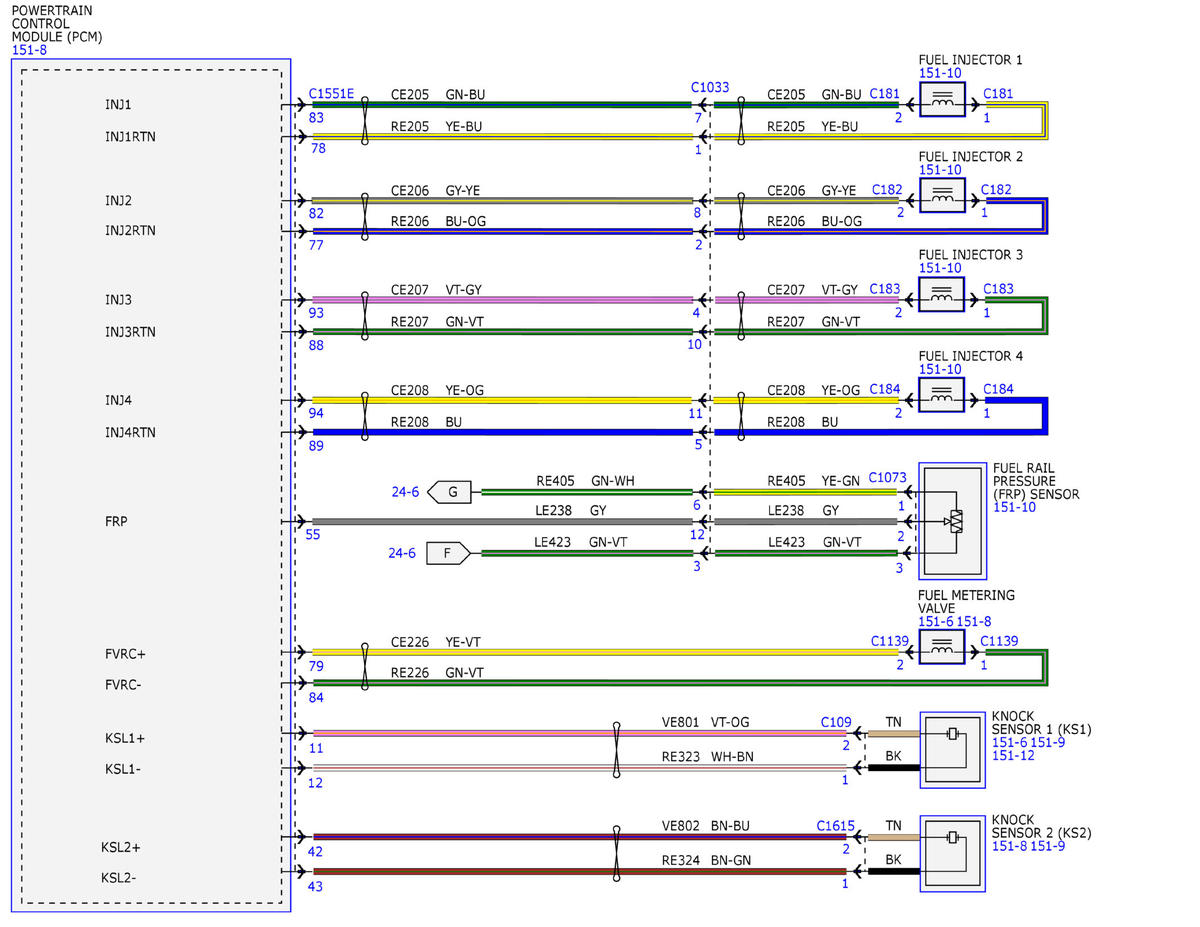Follow the 151-12 link under Knock Sensor 1
Viewport: 1200px width, 927px height.
[x=1012, y=755]
